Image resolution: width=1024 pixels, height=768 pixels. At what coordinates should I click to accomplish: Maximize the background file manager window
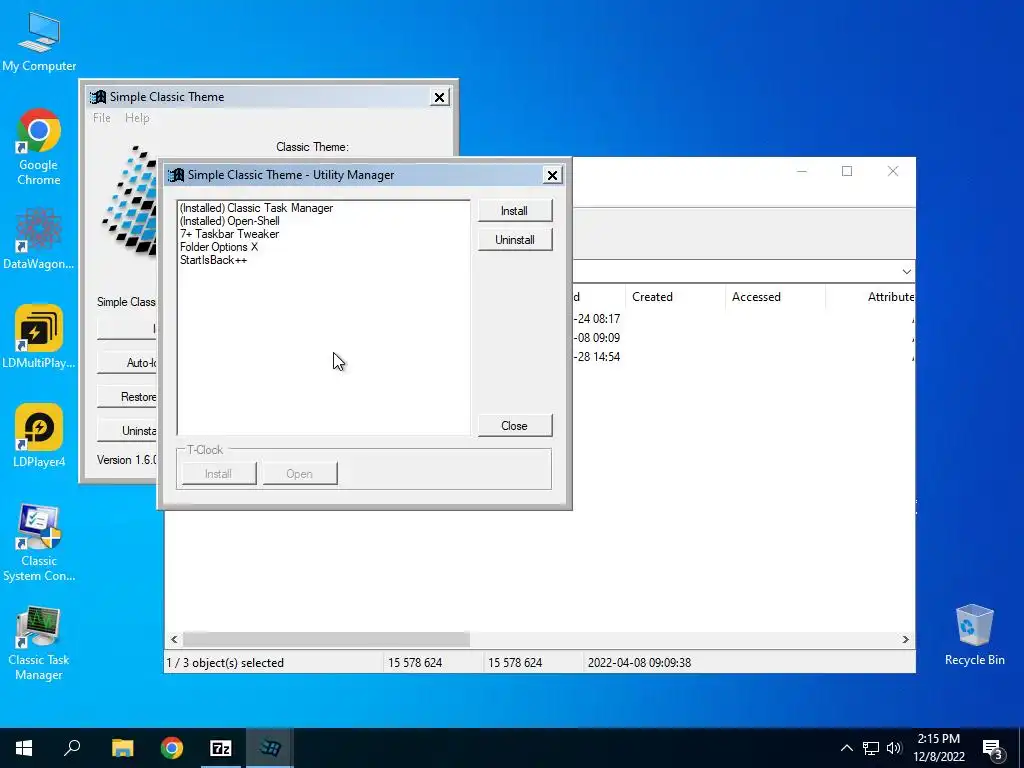tap(847, 171)
